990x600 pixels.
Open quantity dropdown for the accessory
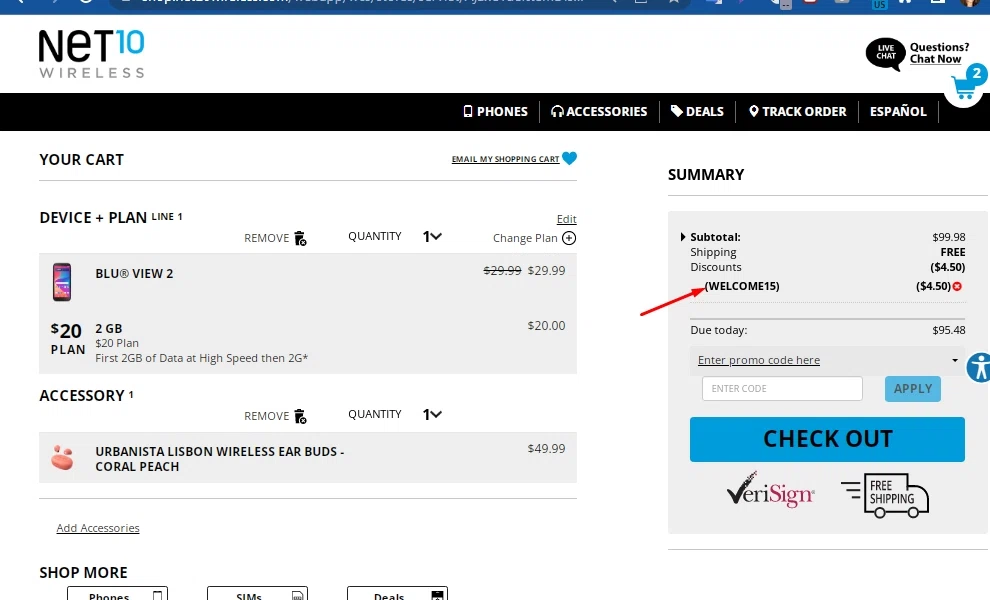click(x=432, y=414)
